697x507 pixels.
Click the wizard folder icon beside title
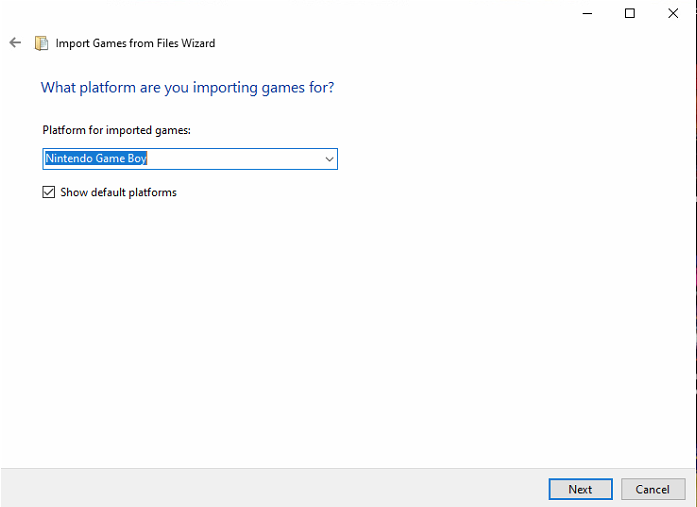click(x=41, y=43)
